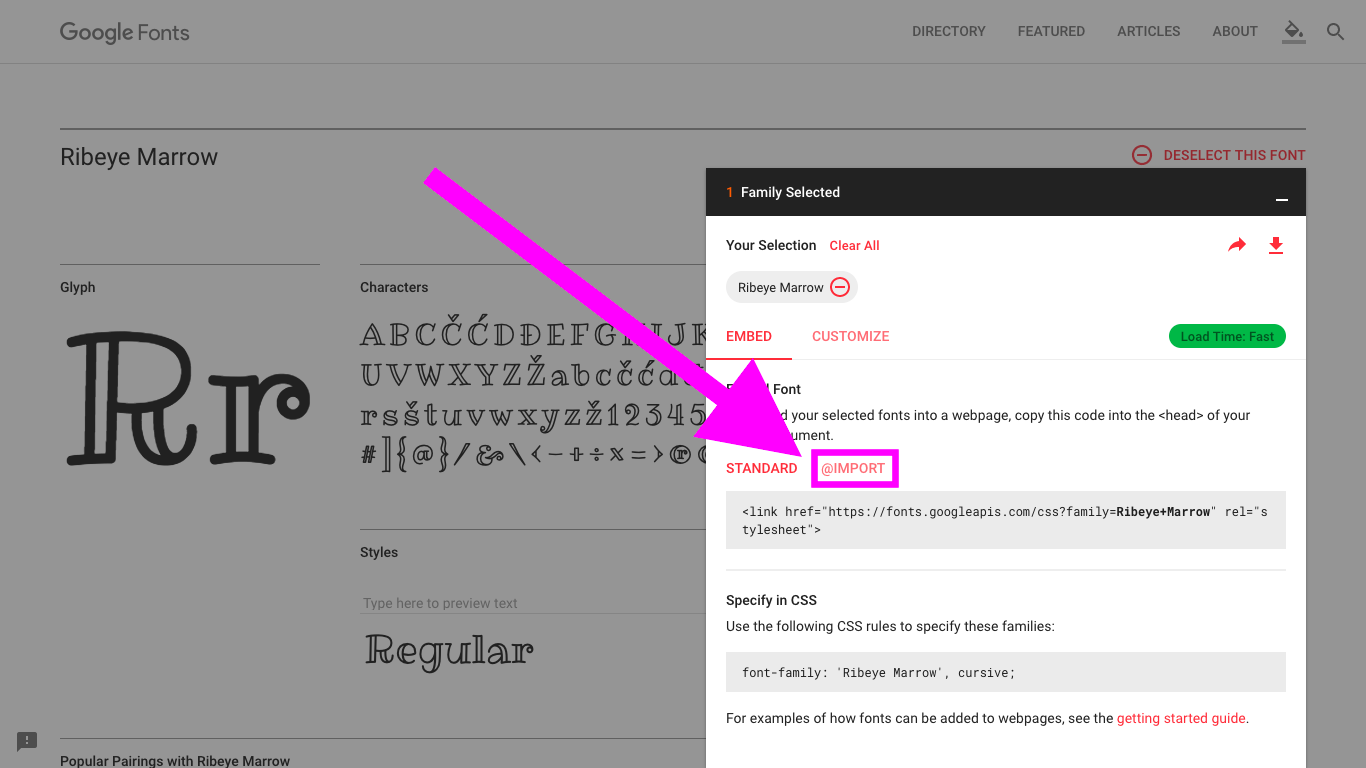
Task: Switch to the @IMPORT embed option
Action: point(853,468)
